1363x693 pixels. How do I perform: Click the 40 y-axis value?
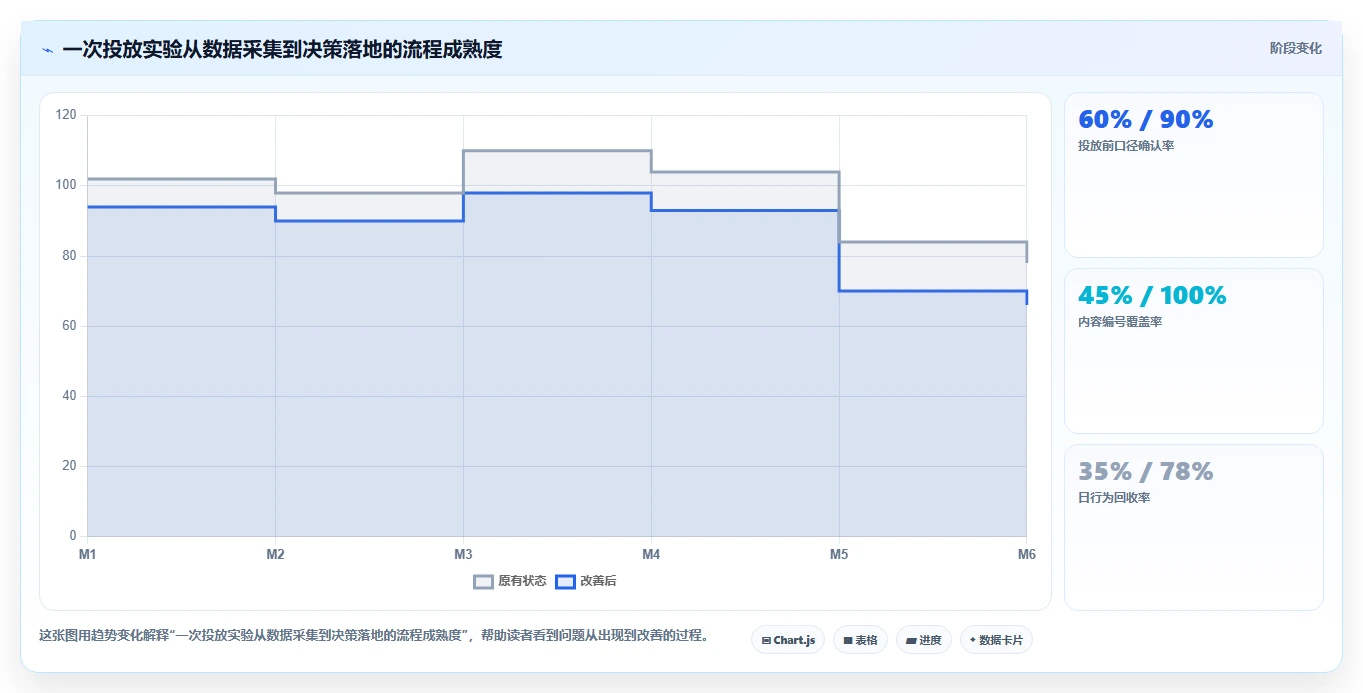[x=69, y=396]
